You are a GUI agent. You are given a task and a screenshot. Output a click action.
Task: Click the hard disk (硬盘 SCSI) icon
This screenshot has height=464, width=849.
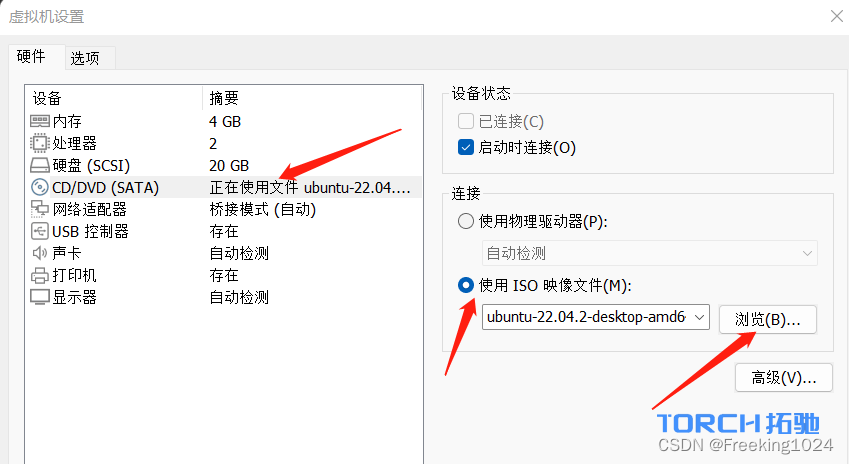pos(40,165)
